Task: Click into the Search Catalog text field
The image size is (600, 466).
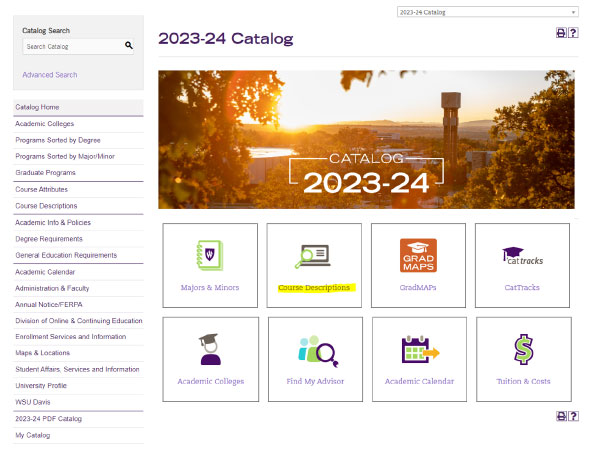Action: point(72,46)
